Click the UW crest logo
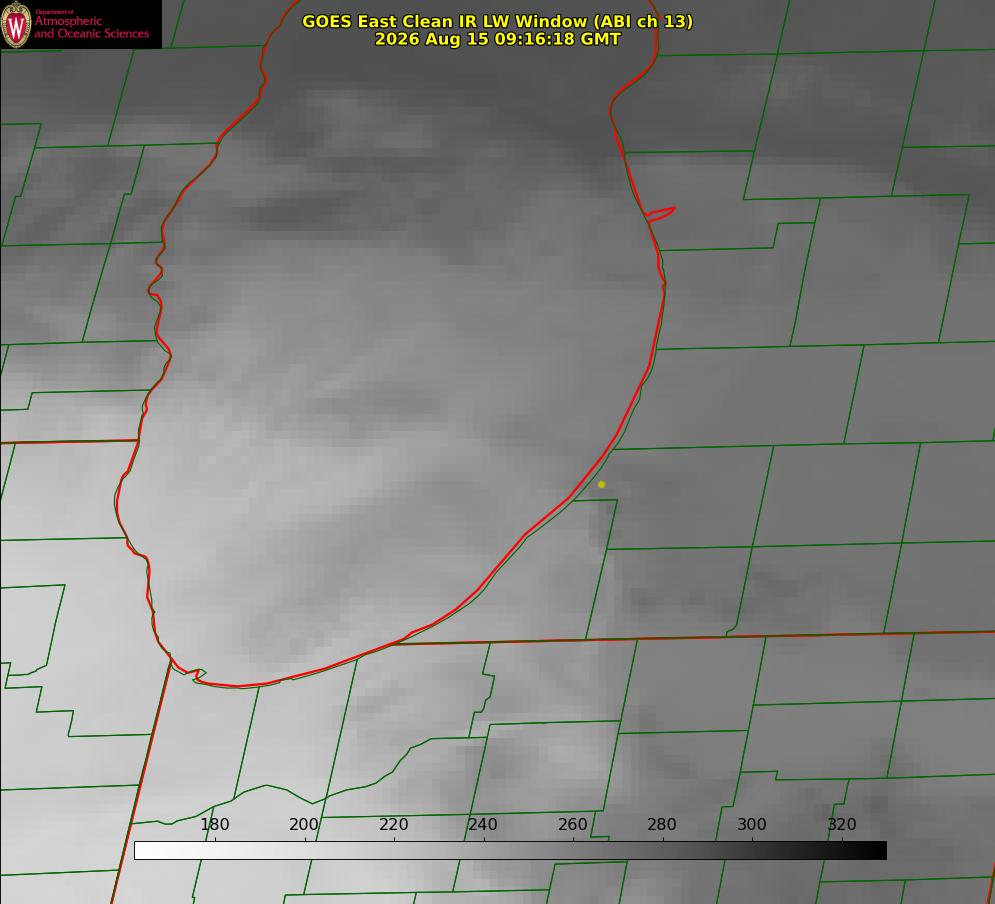 tap(16, 24)
